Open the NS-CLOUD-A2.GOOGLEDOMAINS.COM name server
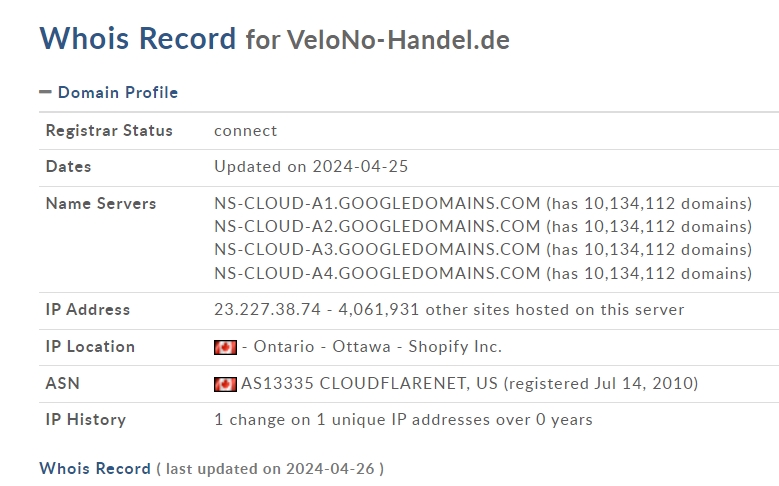The image size is (779, 486). pyautogui.click(x=377, y=227)
